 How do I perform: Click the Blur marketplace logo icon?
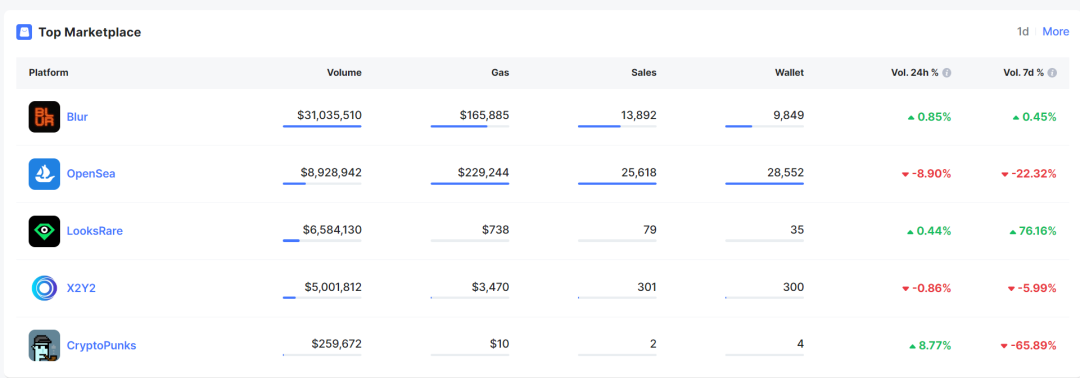coord(44,116)
